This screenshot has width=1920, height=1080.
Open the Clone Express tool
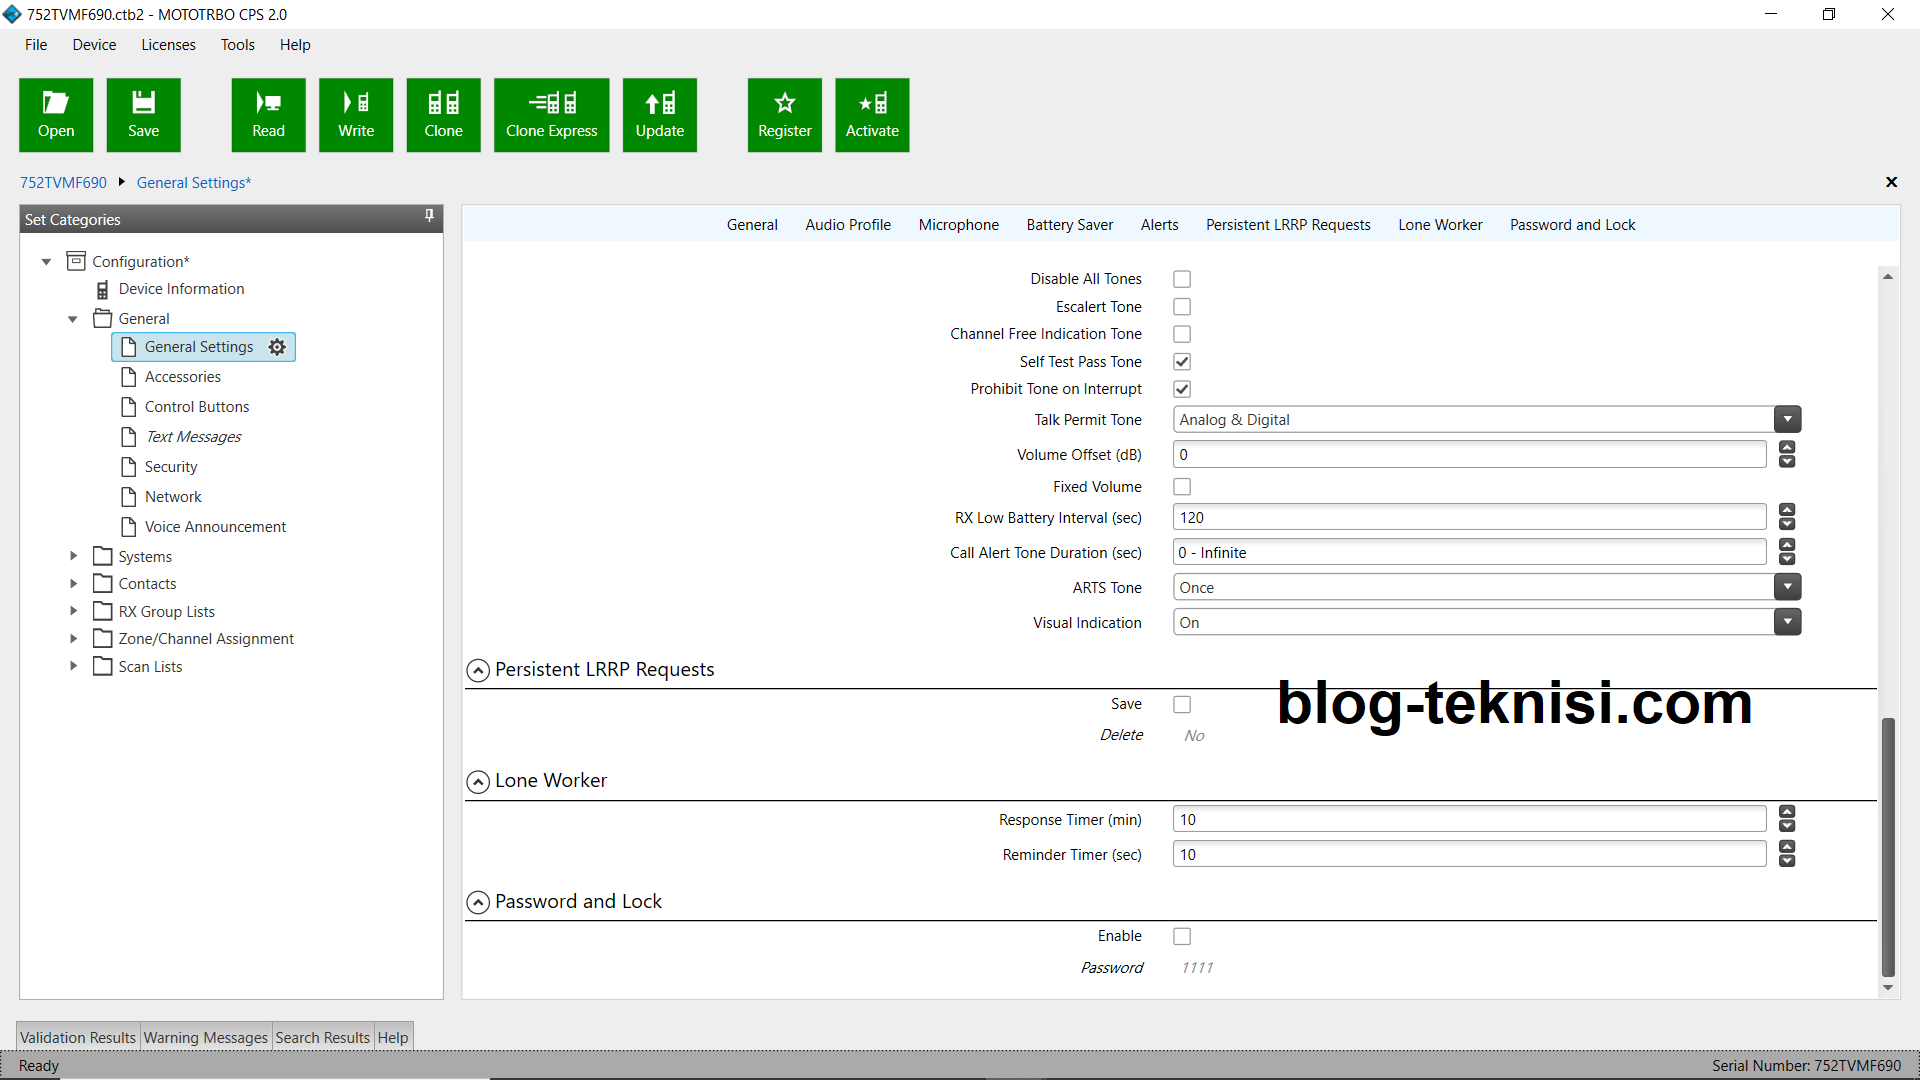point(551,114)
